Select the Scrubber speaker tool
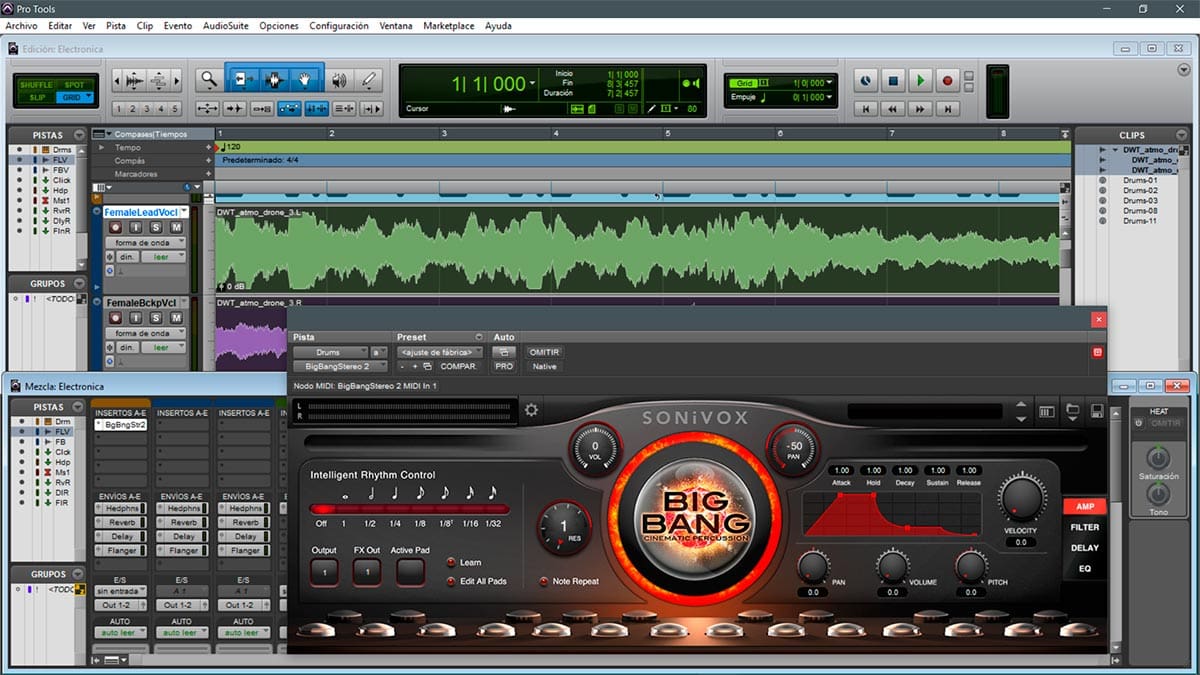Viewport: 1200px width, 675px height. [x=340, y=80]
